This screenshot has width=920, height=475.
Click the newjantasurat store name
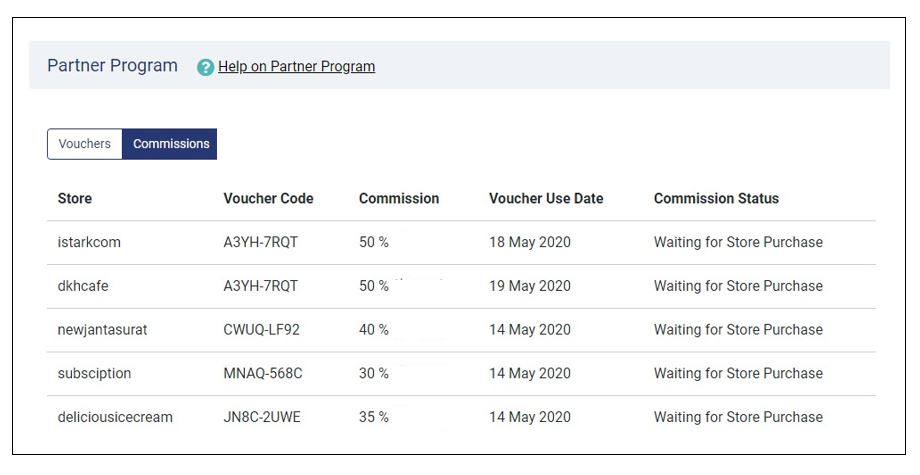(x=102, y=330)
